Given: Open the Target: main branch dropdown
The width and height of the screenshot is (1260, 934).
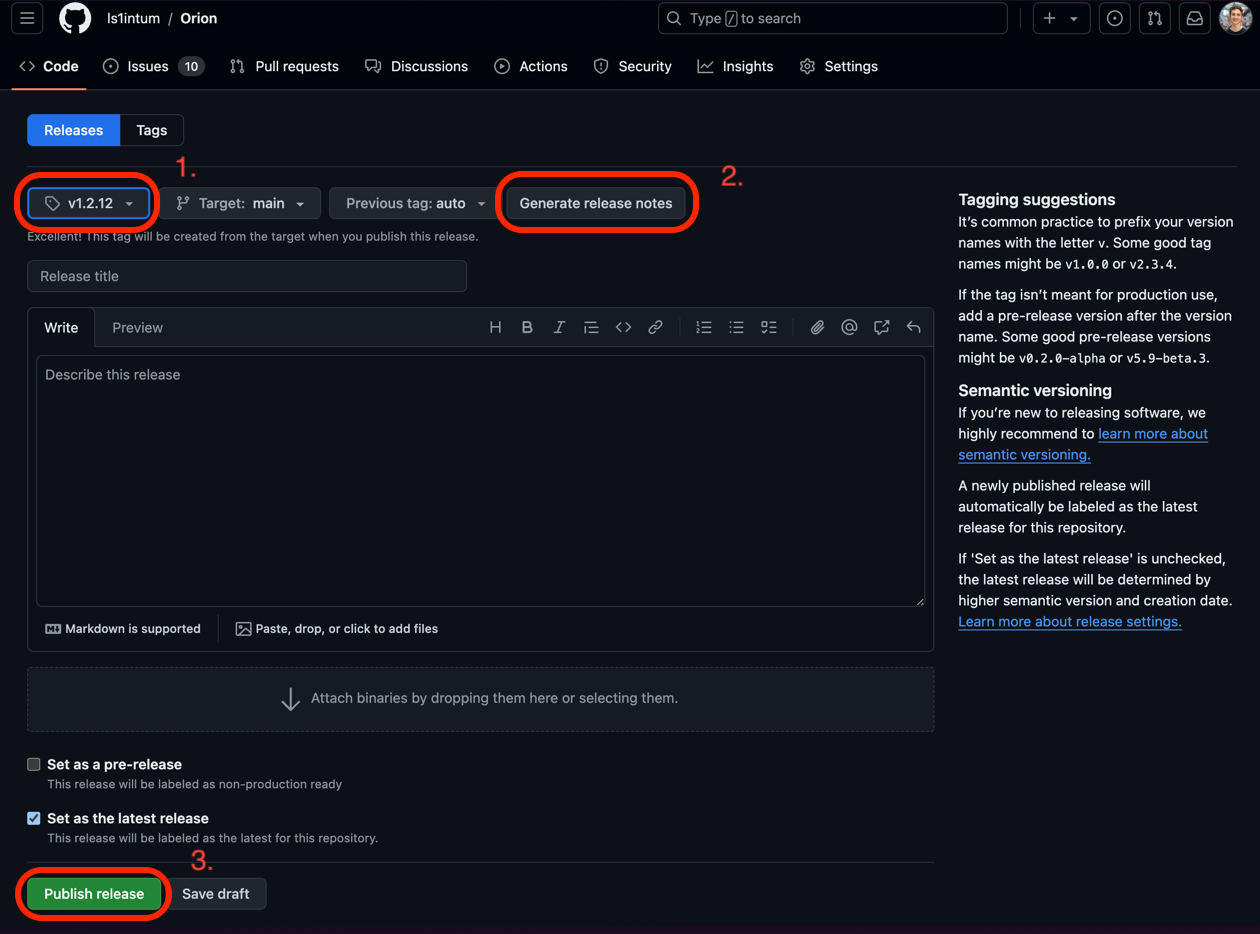Looking at the screenshot, I should 240,203.
